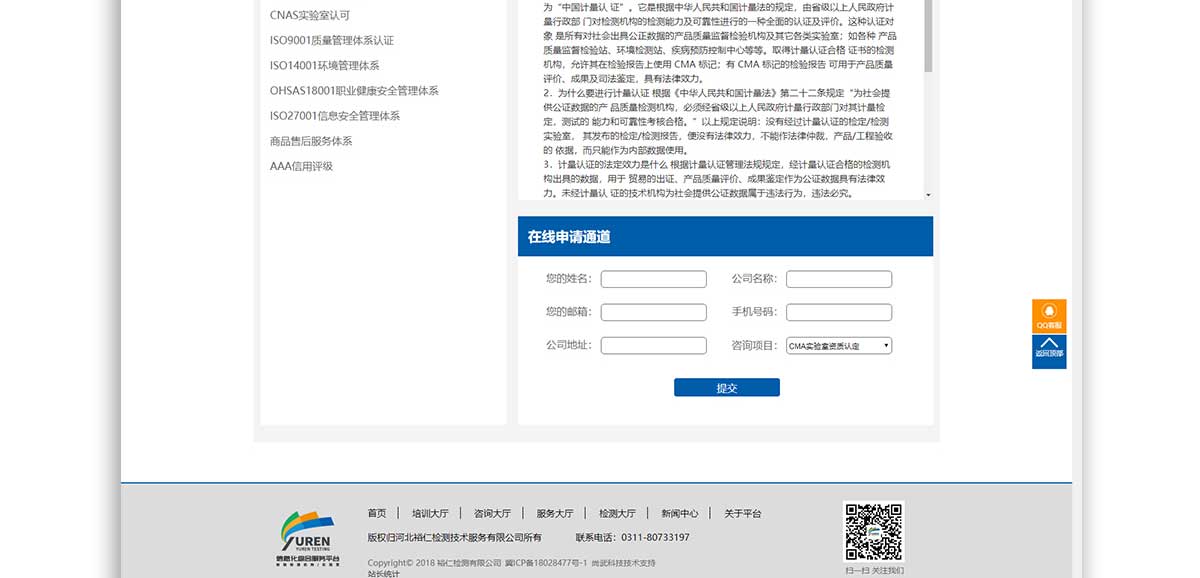Screen dimensions: 1200x578
Task: Click the 关于平台 footer link
Action: click(x=742, y=513)
